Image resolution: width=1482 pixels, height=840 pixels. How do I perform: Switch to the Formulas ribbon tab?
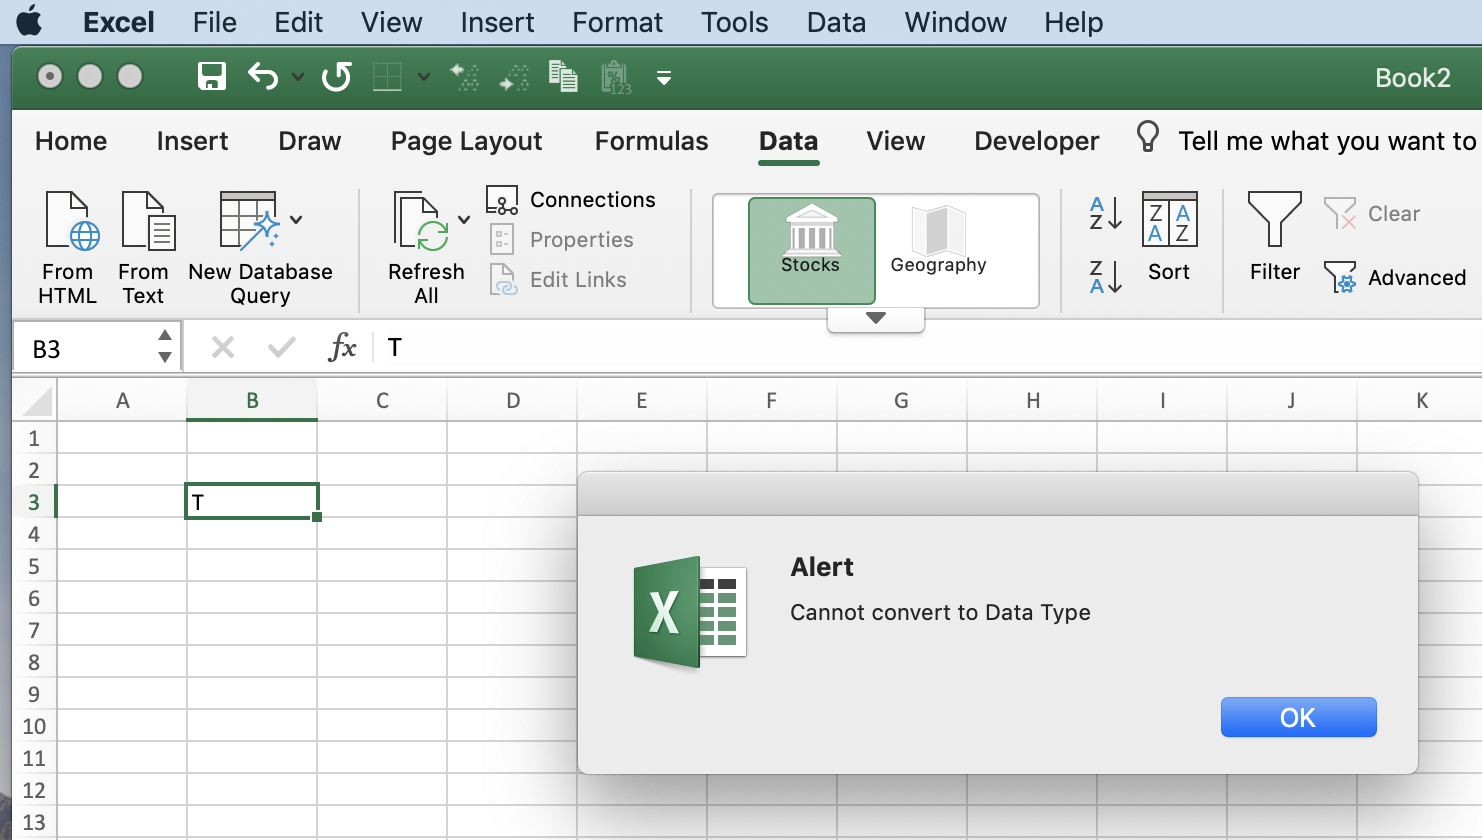pos(651,141)
